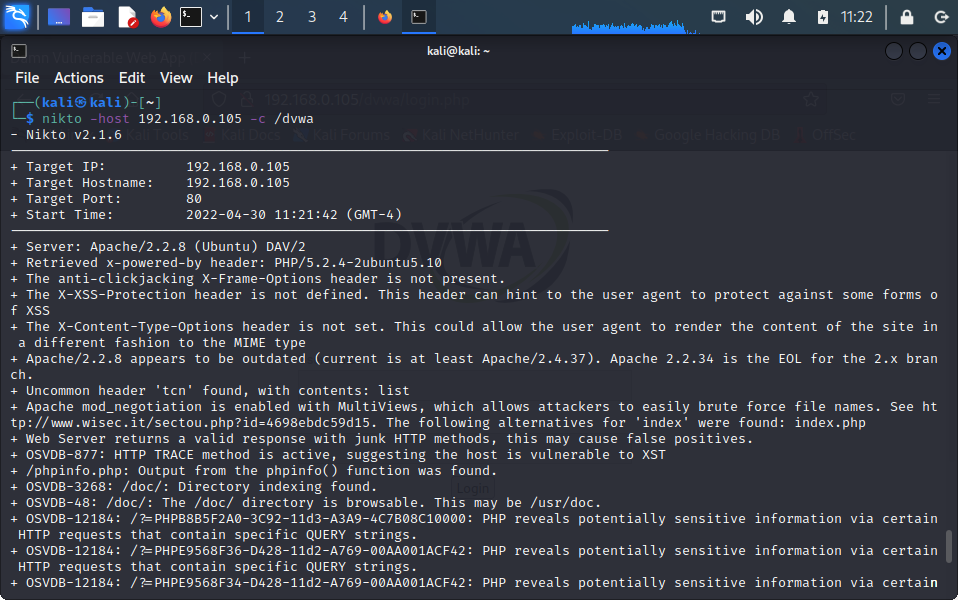The height and width of the screenshot is (600, 958).
Task: Click the word 'nikto' in the command line
Action: (x=62, y=119)
